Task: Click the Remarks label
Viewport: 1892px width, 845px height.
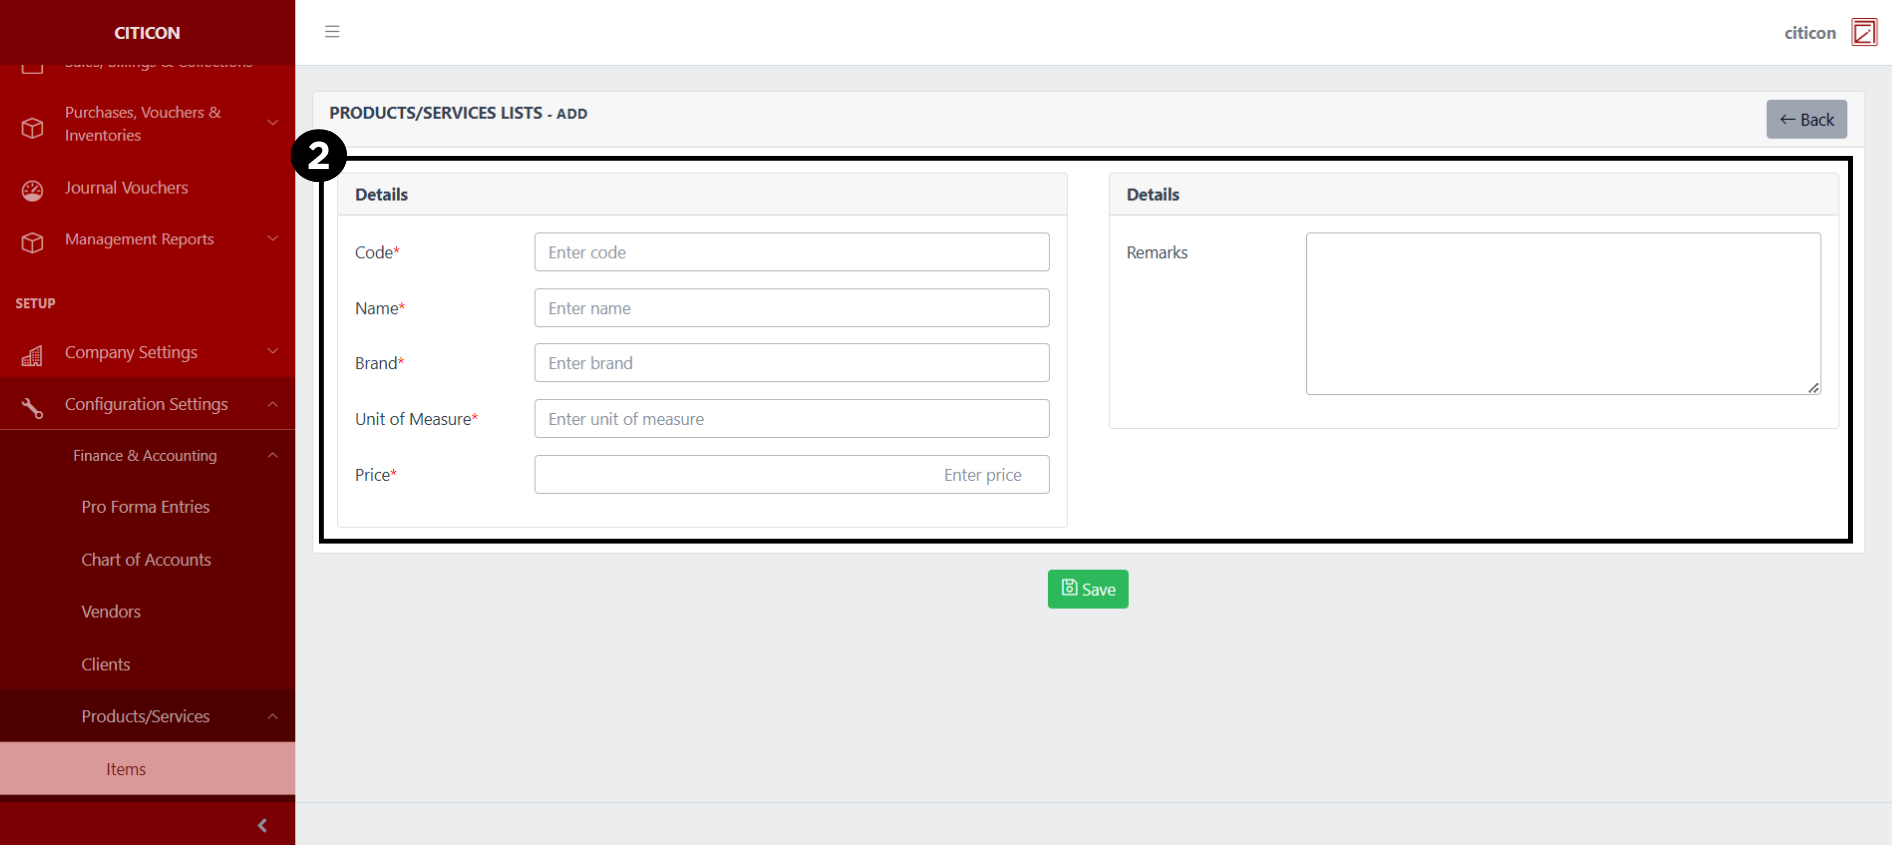Action: point(1157,253)
